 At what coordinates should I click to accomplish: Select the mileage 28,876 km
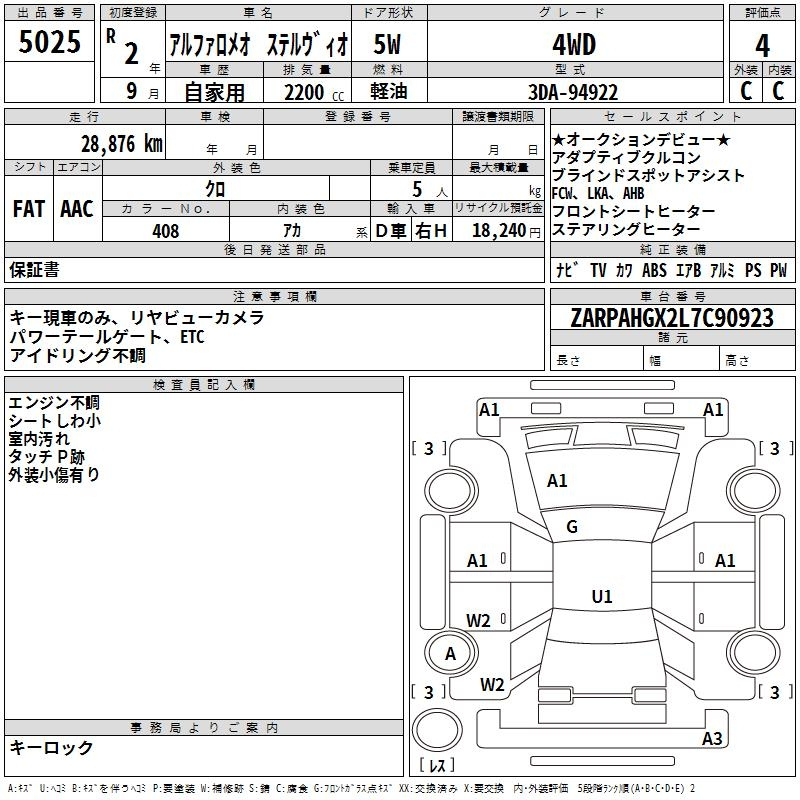pyautogui.click(x=122, y=144)
